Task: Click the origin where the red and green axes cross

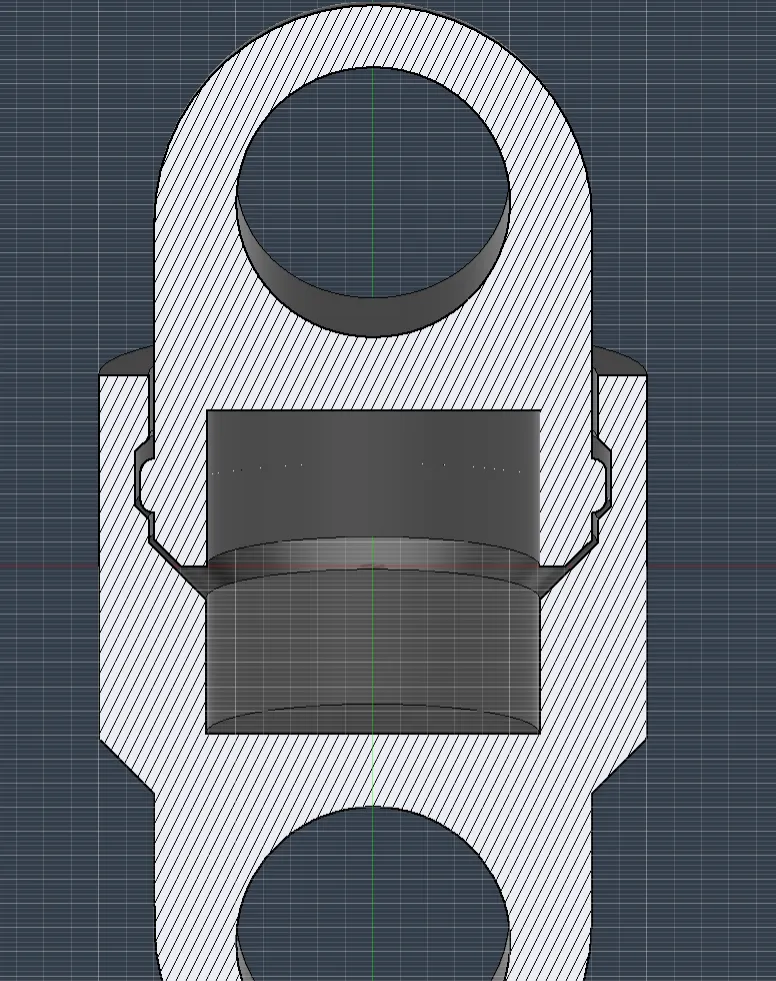Action: [x=374, y=567]
